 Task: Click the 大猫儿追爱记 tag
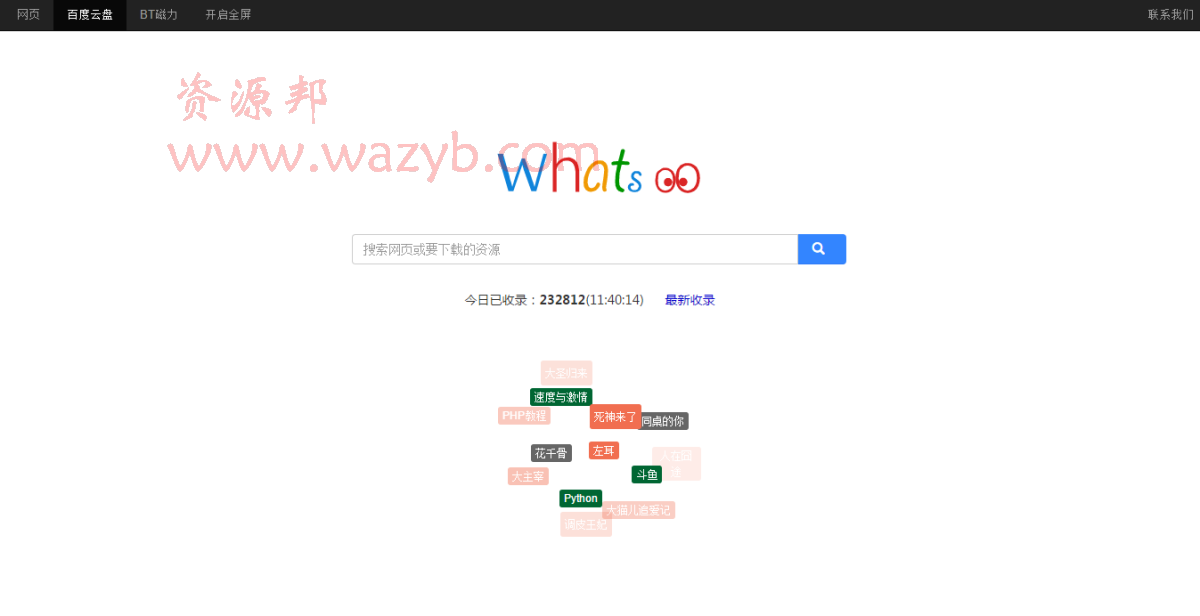click(638, 510)
